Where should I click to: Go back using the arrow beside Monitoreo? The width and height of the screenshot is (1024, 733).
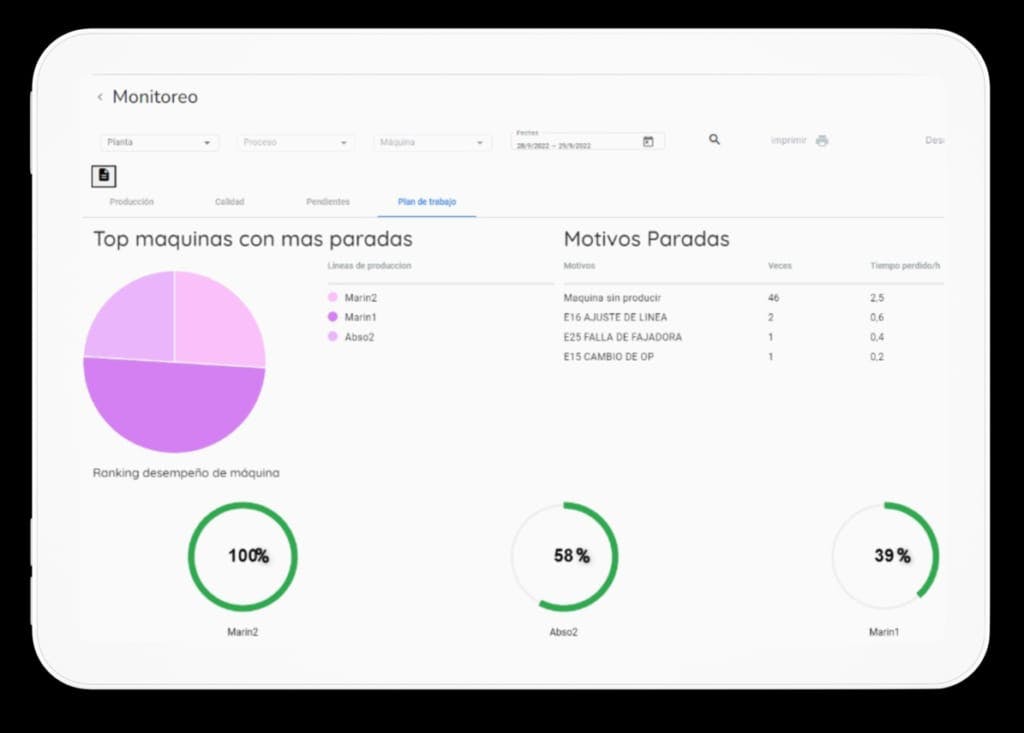(100, 97)
